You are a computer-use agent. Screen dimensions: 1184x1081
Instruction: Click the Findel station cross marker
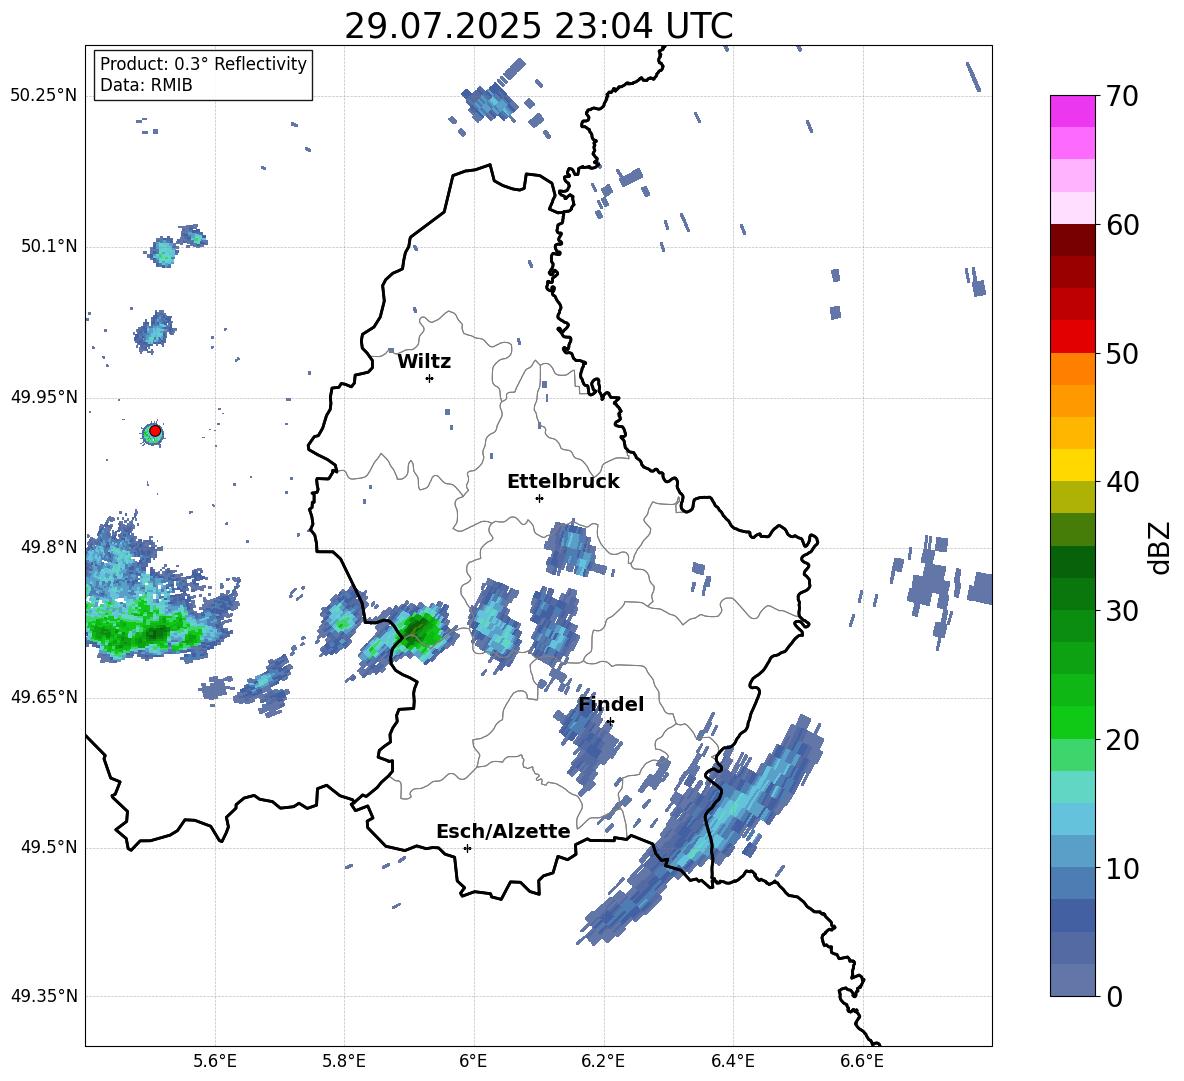point(610,722)
